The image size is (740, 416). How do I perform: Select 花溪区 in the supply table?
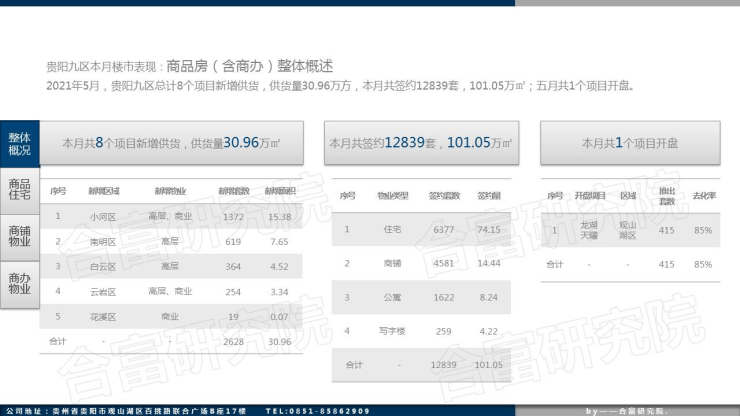click(103, 317)
